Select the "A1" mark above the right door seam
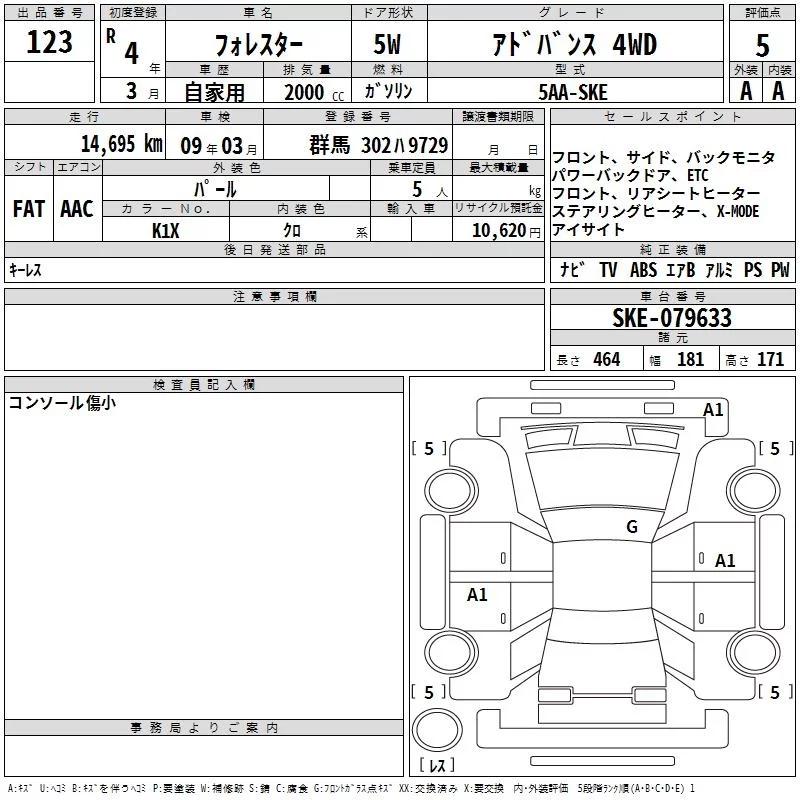This screenshot has width=800, height=800. click(x=725, y=561)
